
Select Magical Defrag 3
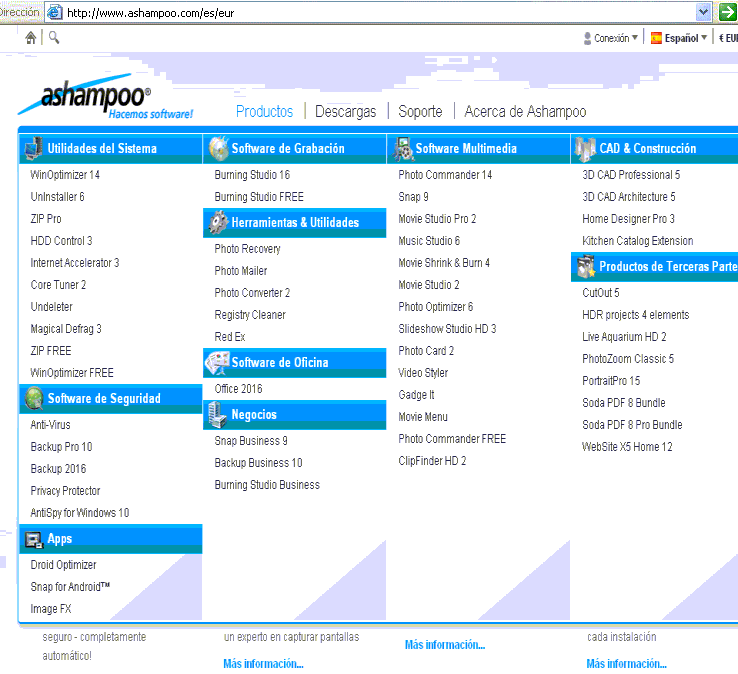[x=65, y=329]
